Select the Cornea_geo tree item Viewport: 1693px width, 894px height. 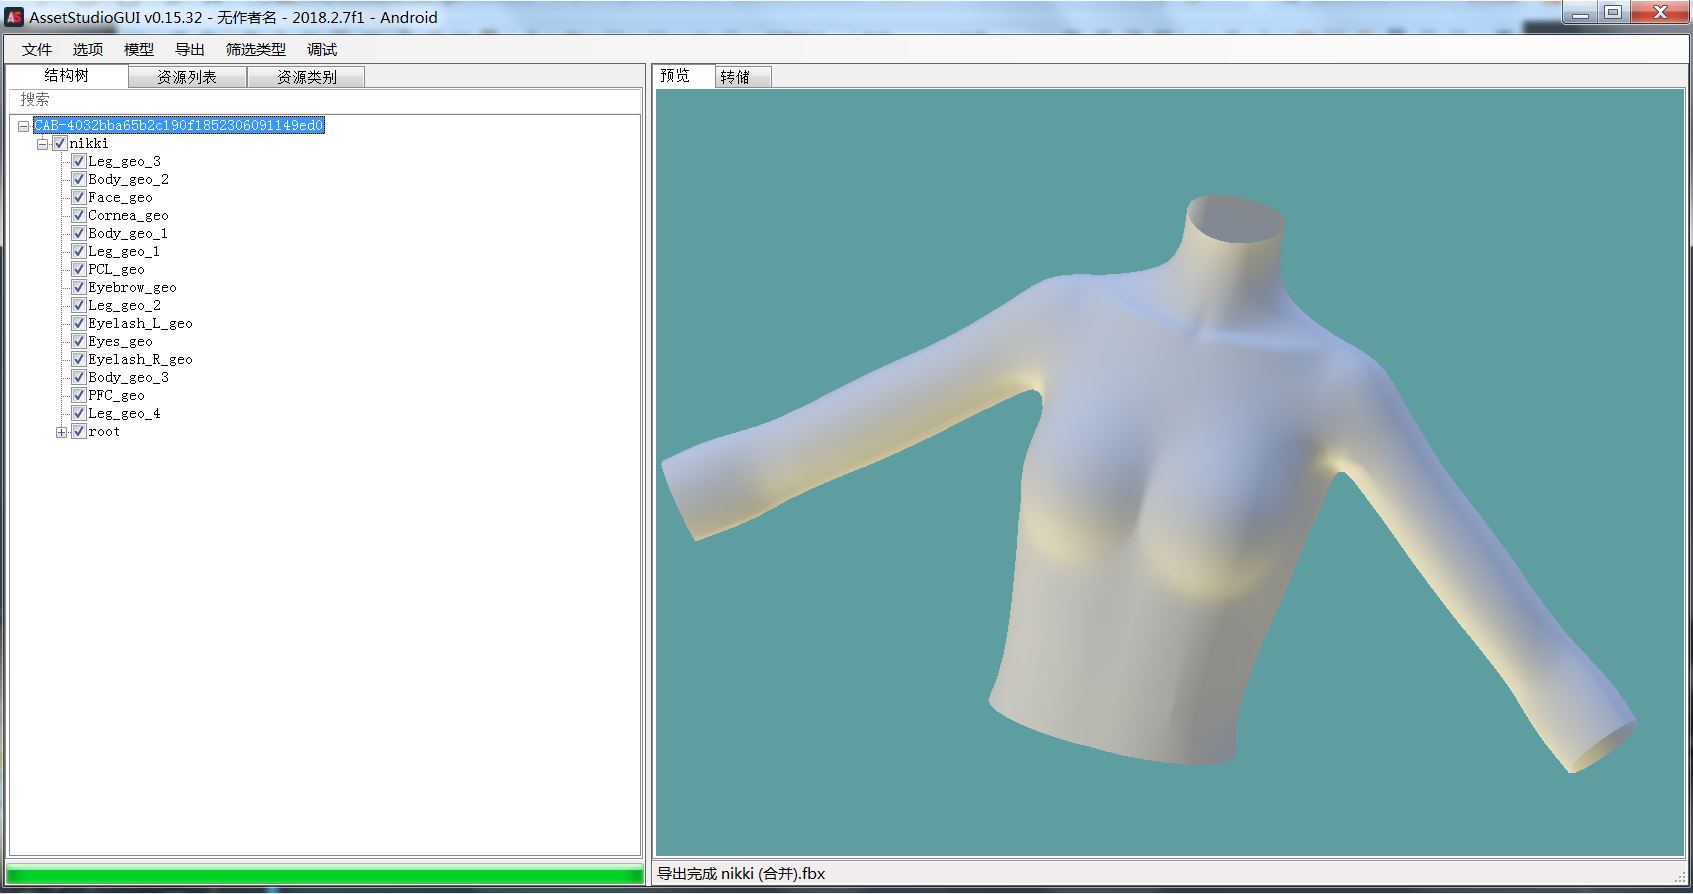128,215
